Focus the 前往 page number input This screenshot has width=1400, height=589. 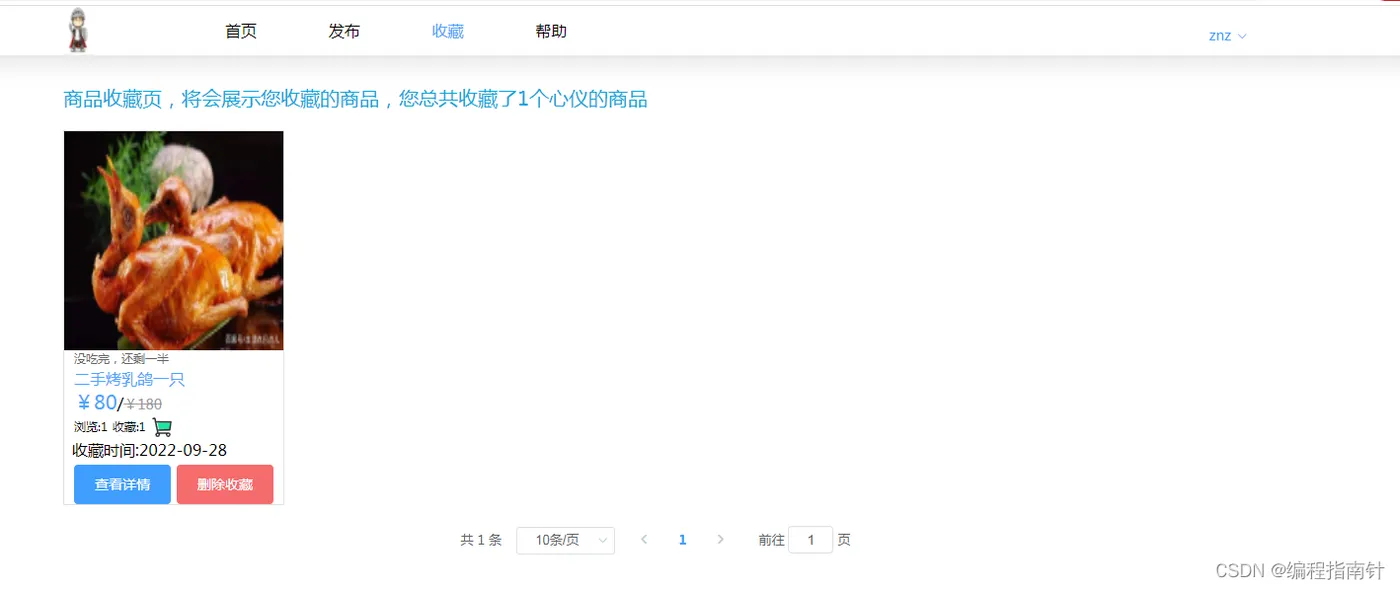[x=811, y=540]
